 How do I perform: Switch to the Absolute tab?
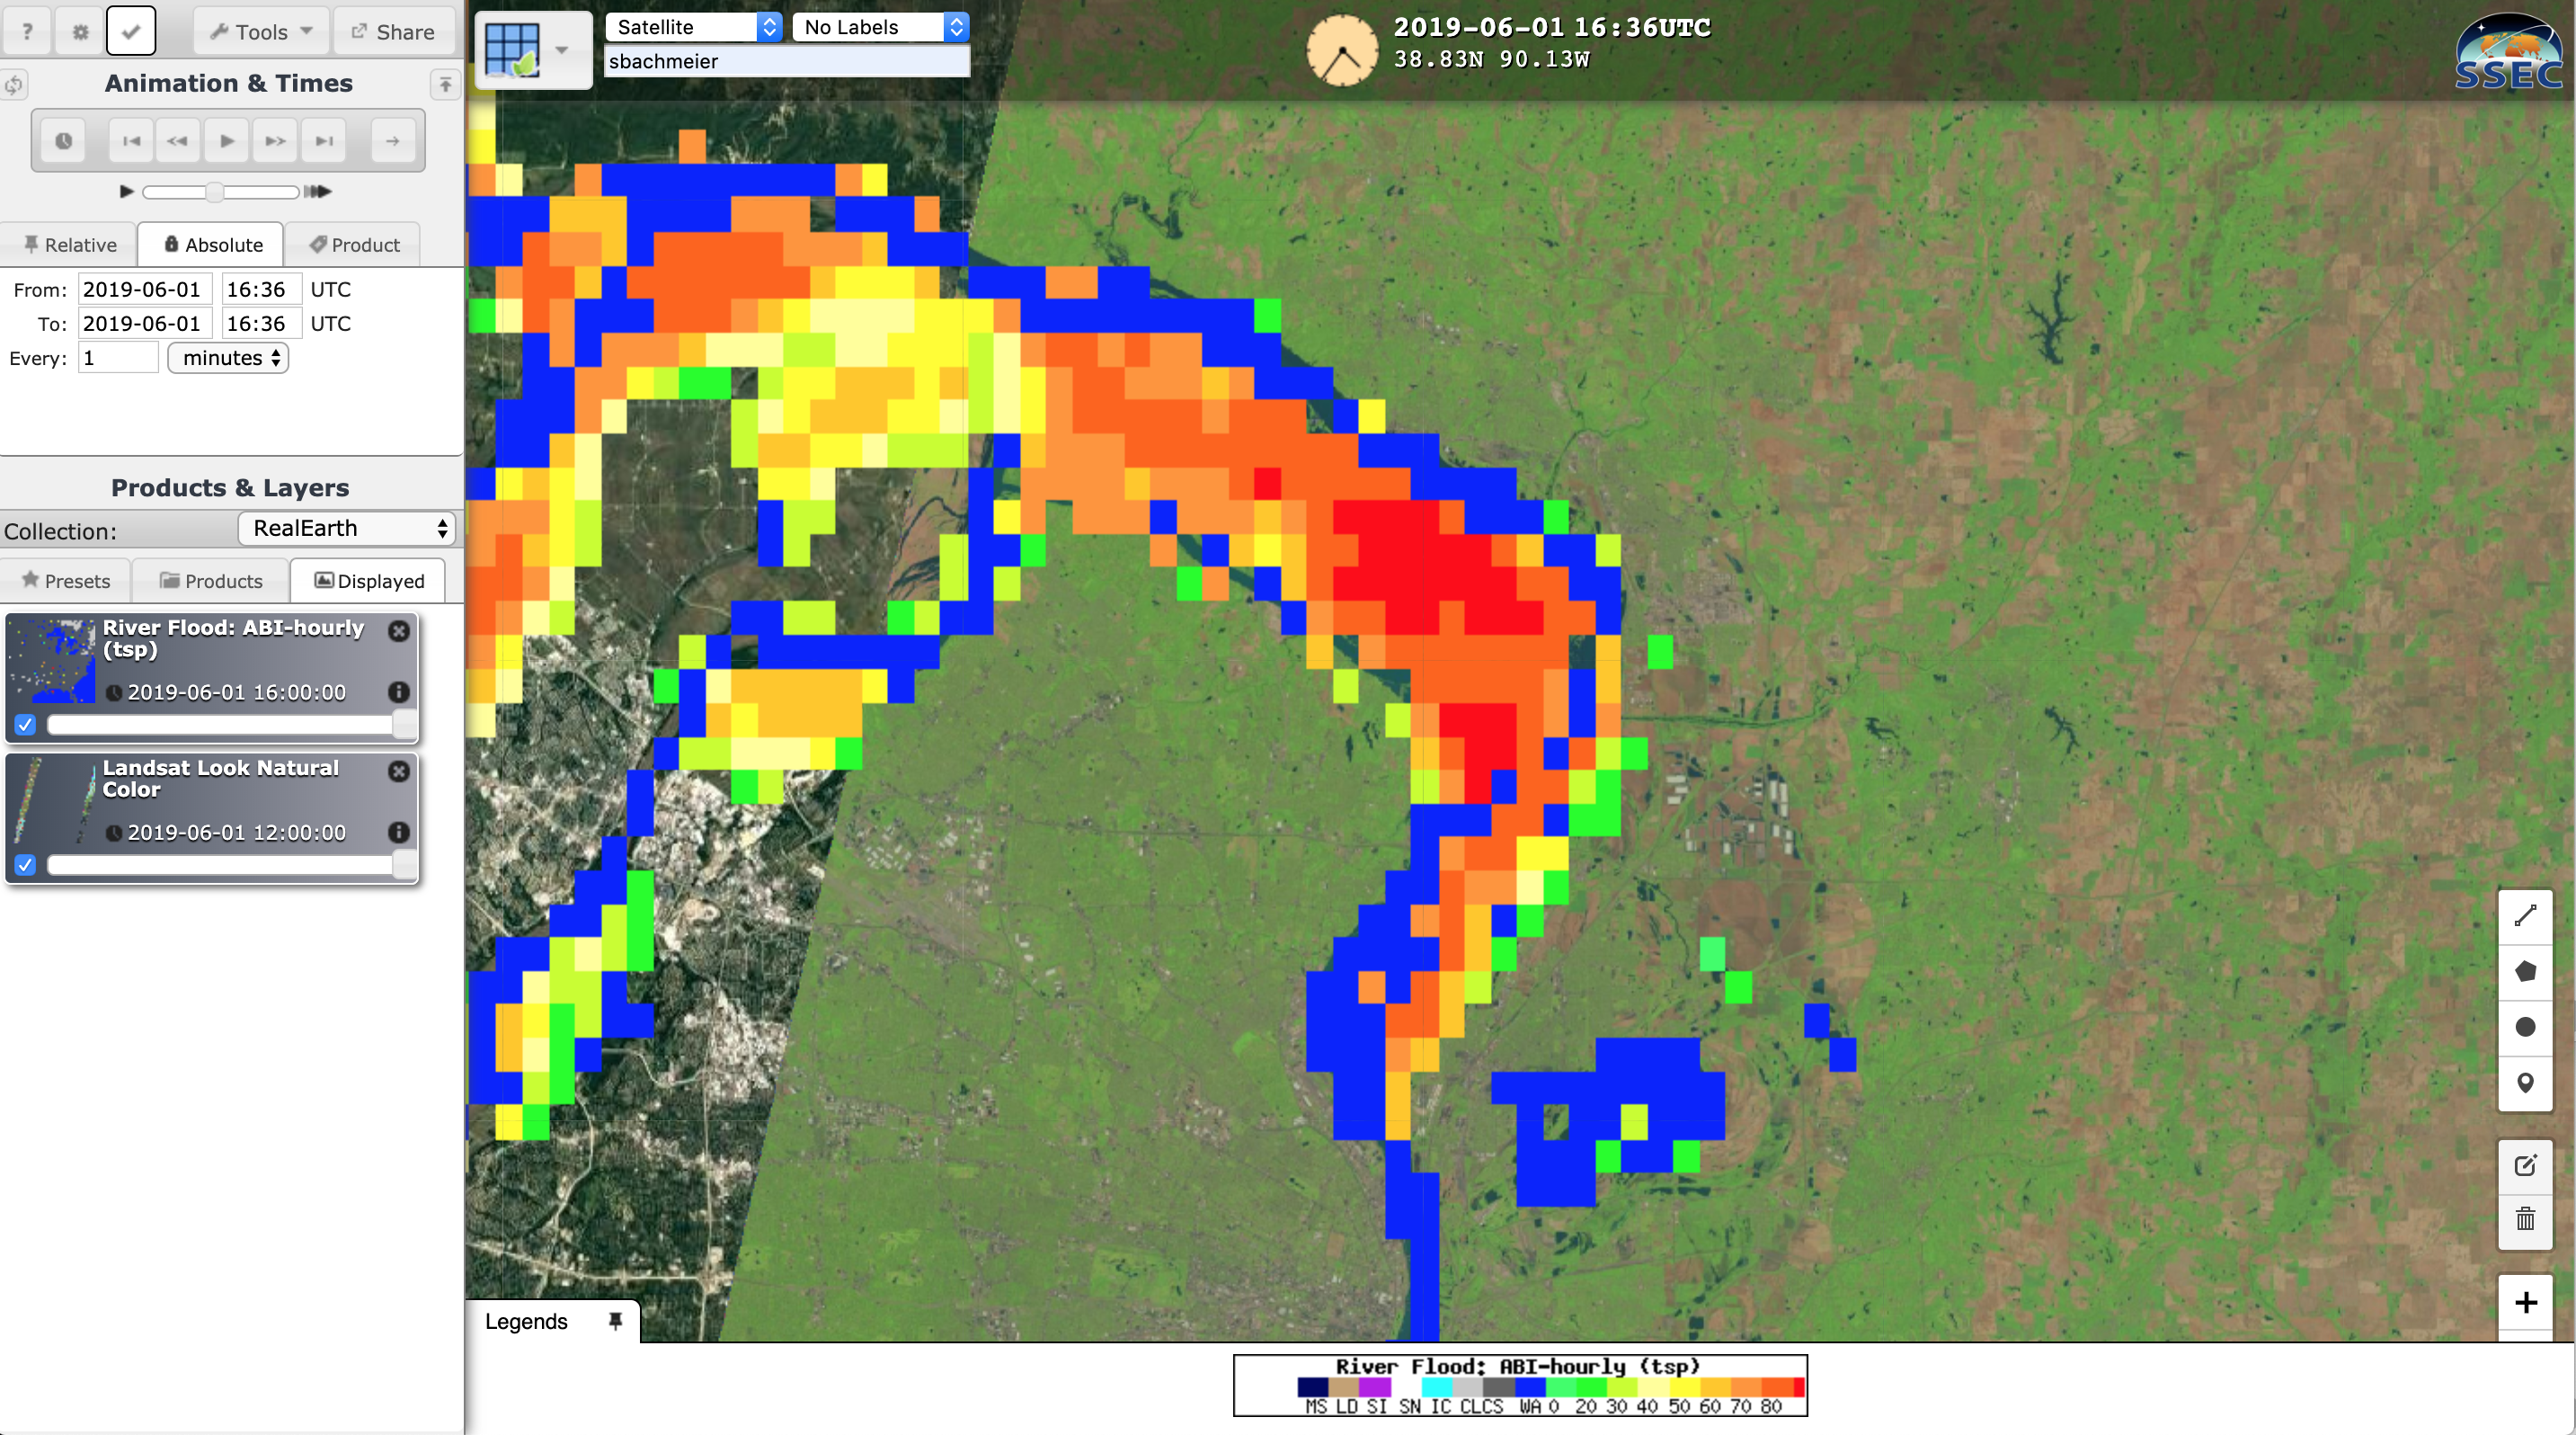coord(212,245)
